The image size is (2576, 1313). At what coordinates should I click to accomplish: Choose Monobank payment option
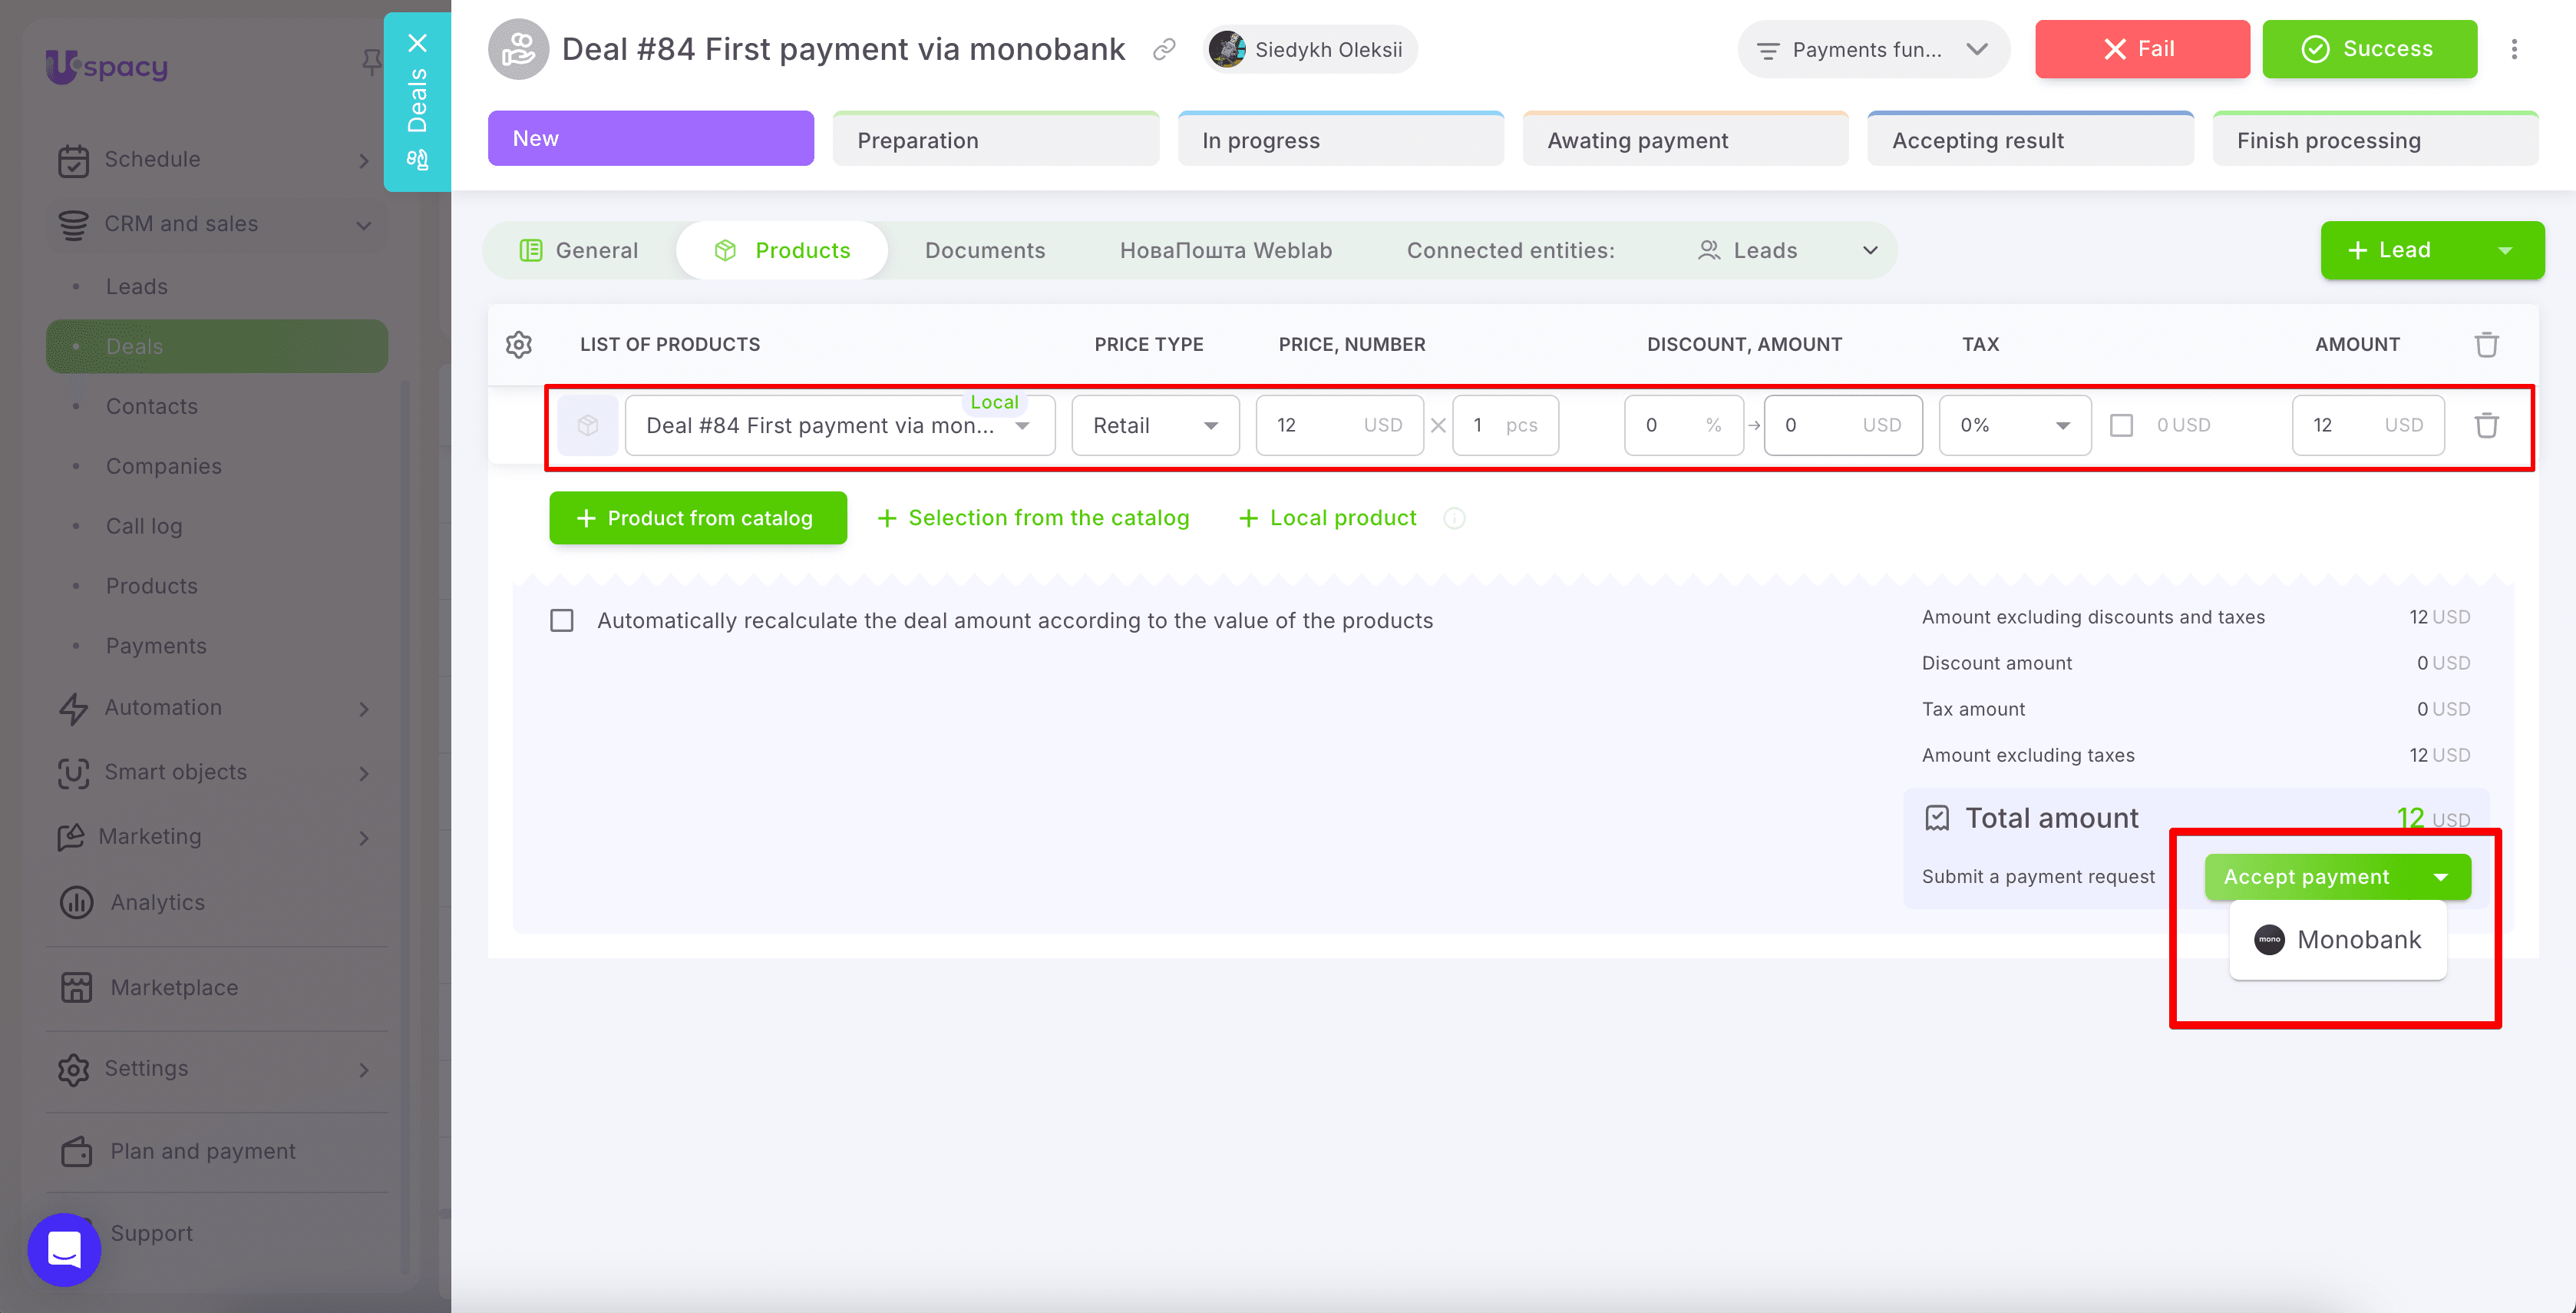pyautogui.click(x=2338, y=940)
